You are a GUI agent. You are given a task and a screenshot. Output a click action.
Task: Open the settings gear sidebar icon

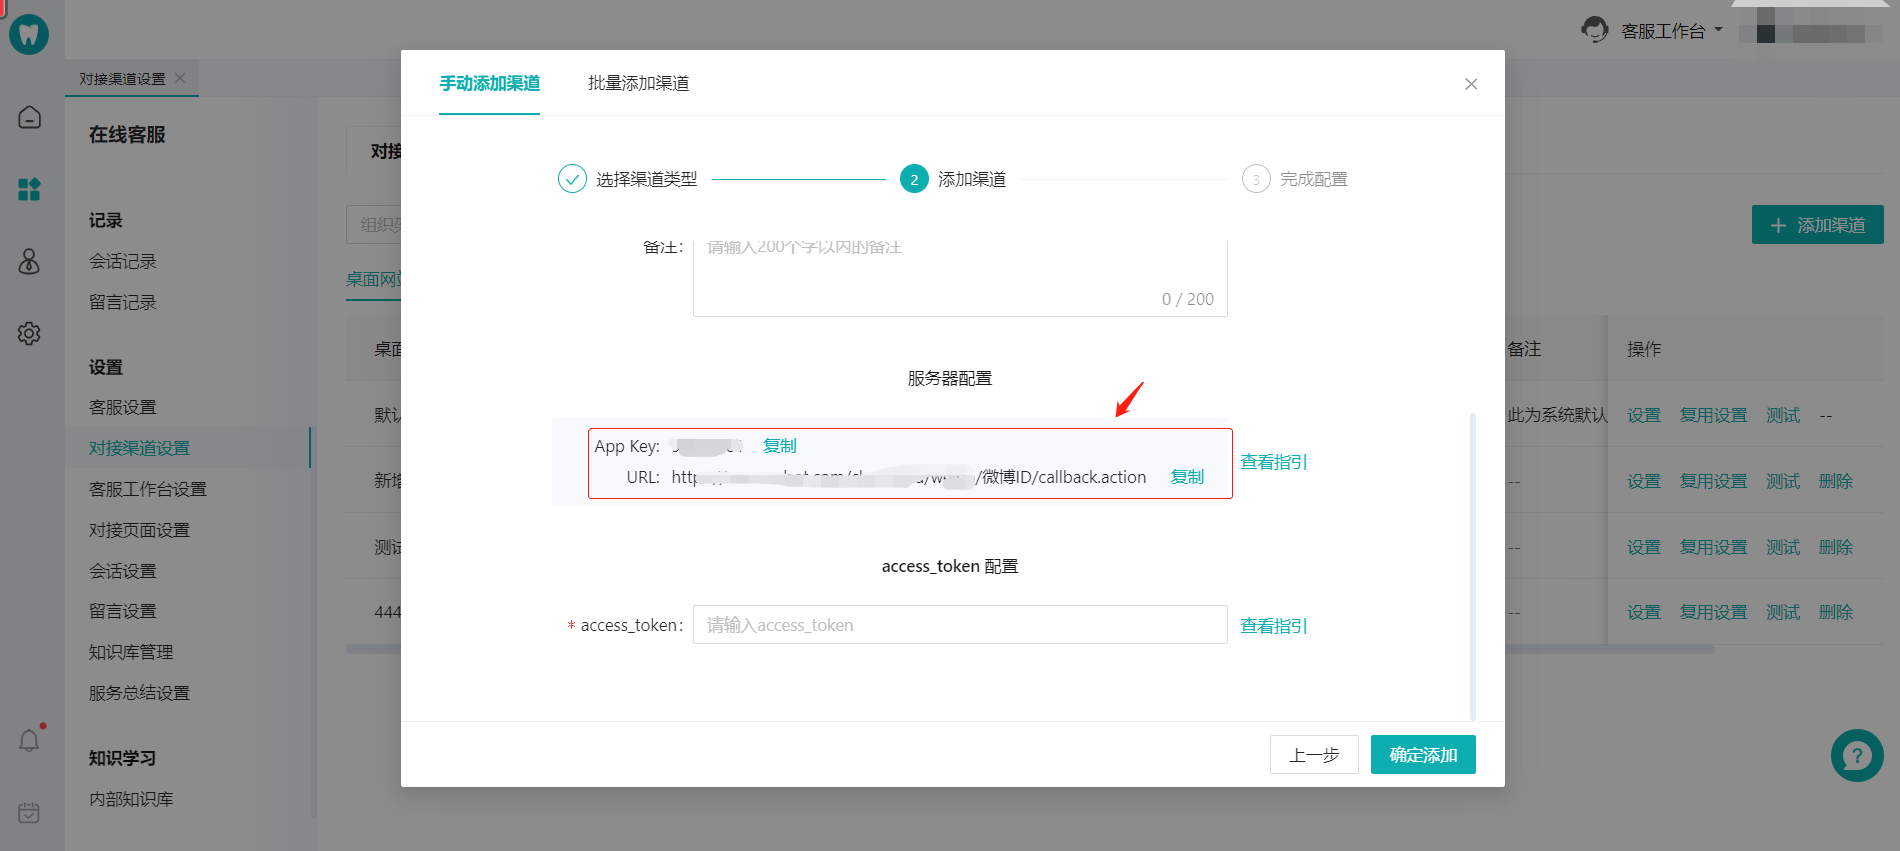pyautogui.click(x=30, y=333)
